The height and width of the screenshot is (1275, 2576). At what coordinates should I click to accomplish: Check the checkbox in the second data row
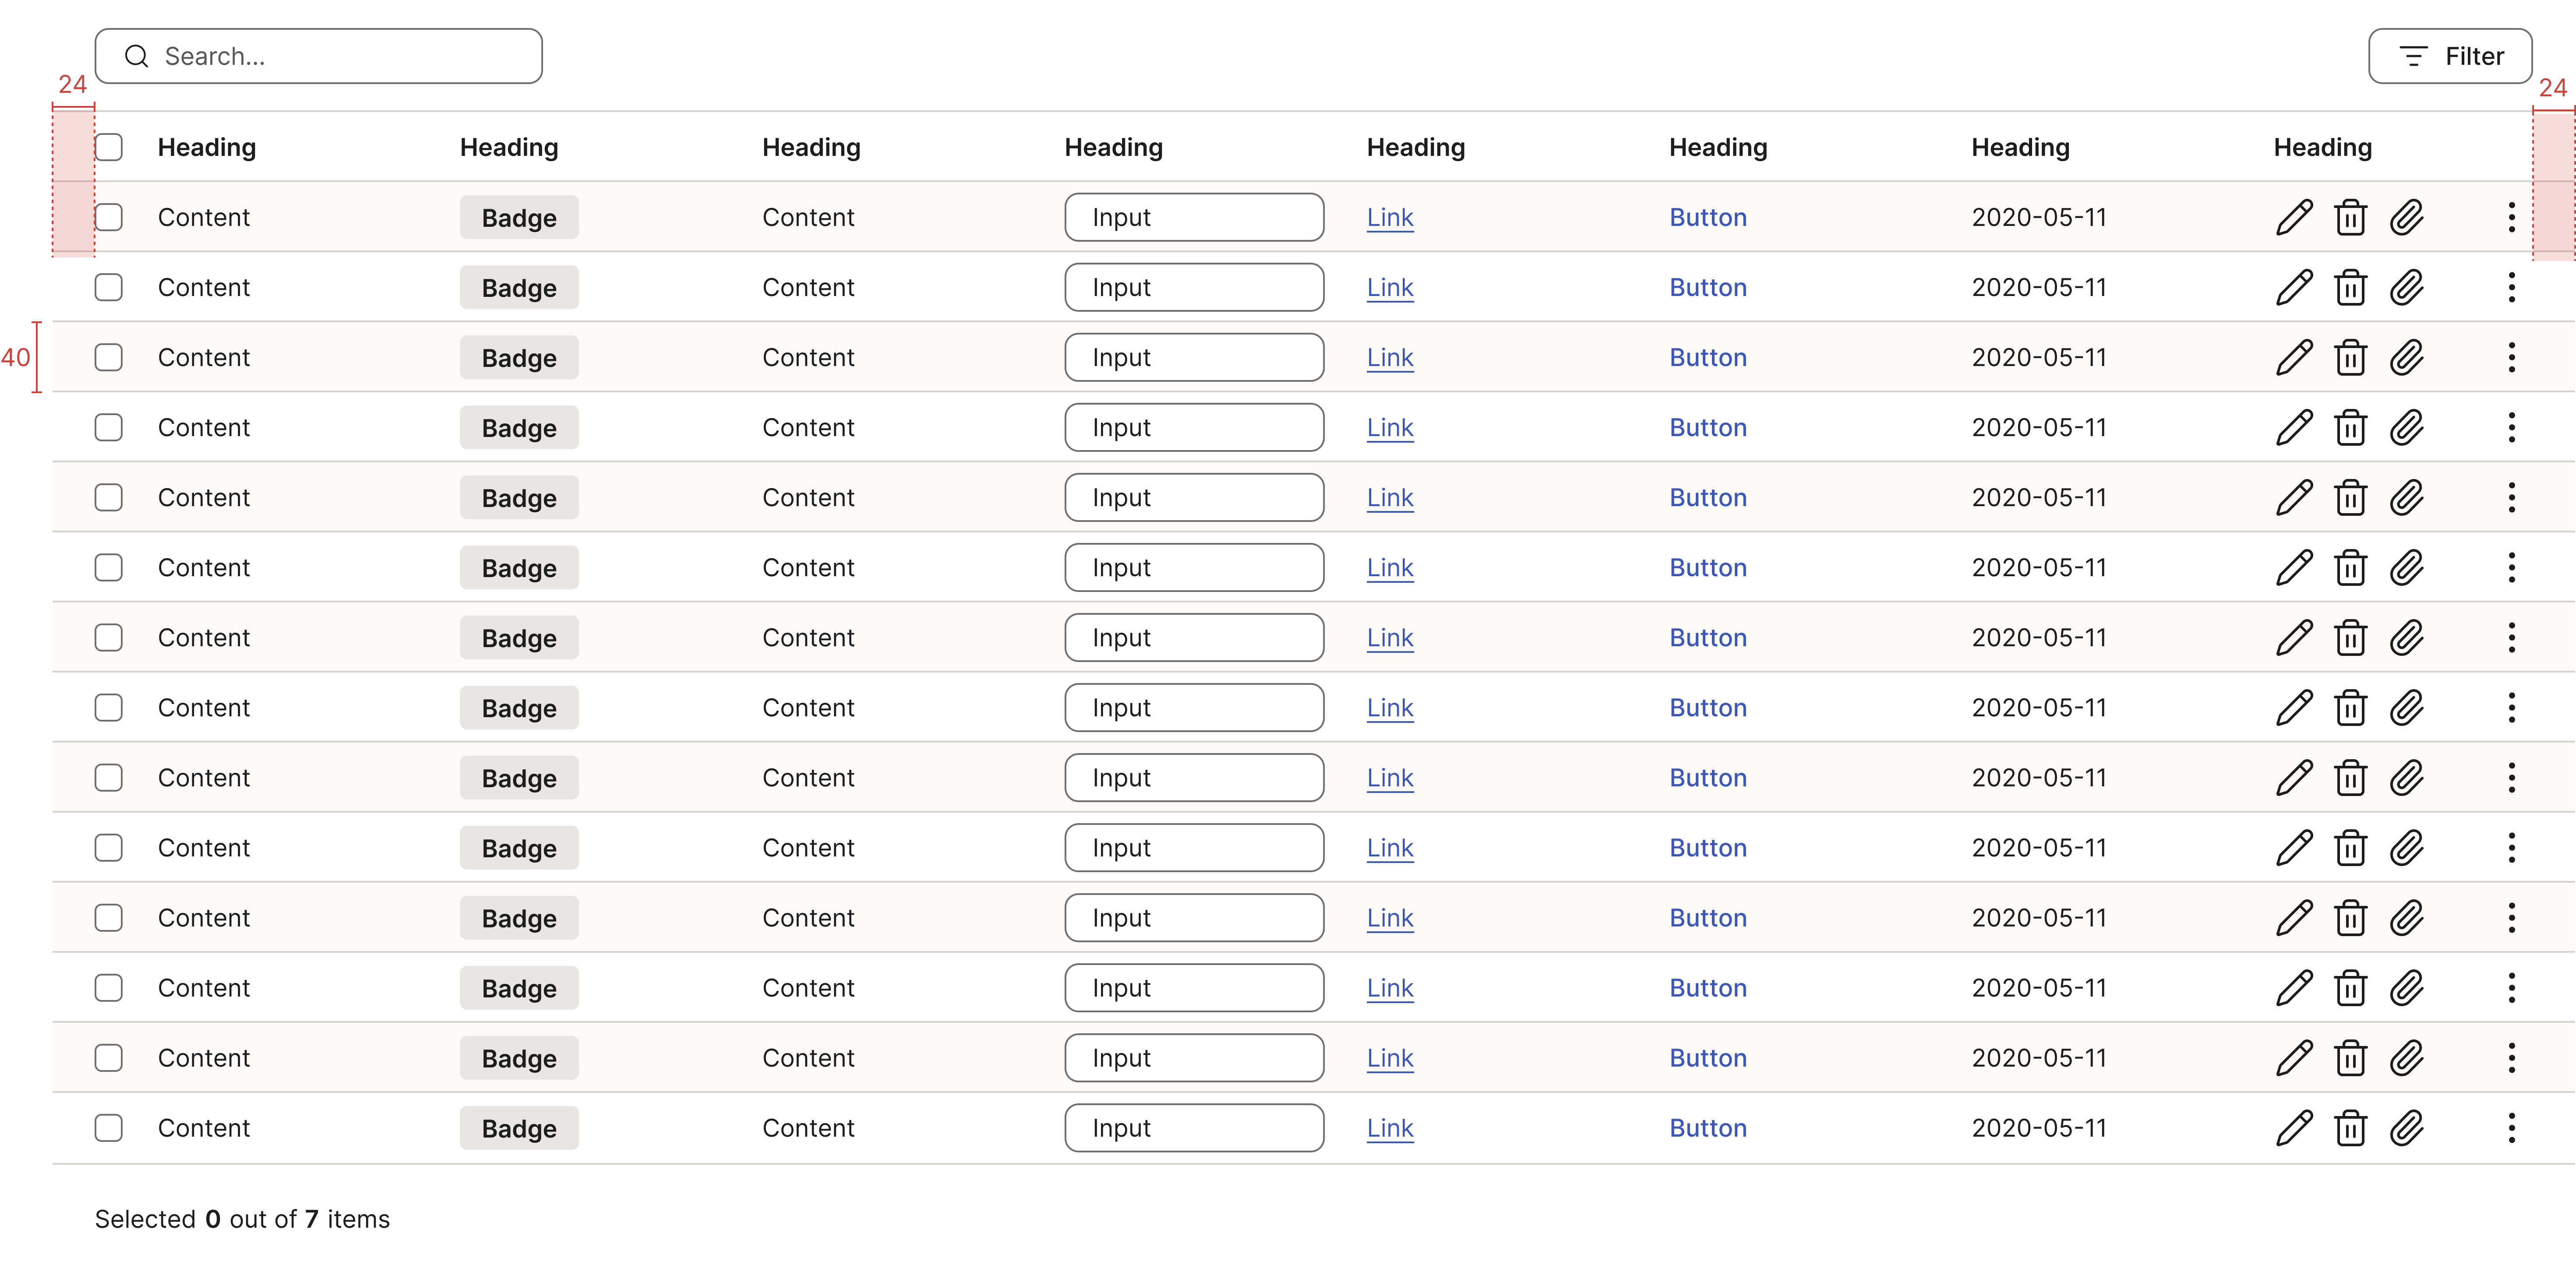coord(109,287)
